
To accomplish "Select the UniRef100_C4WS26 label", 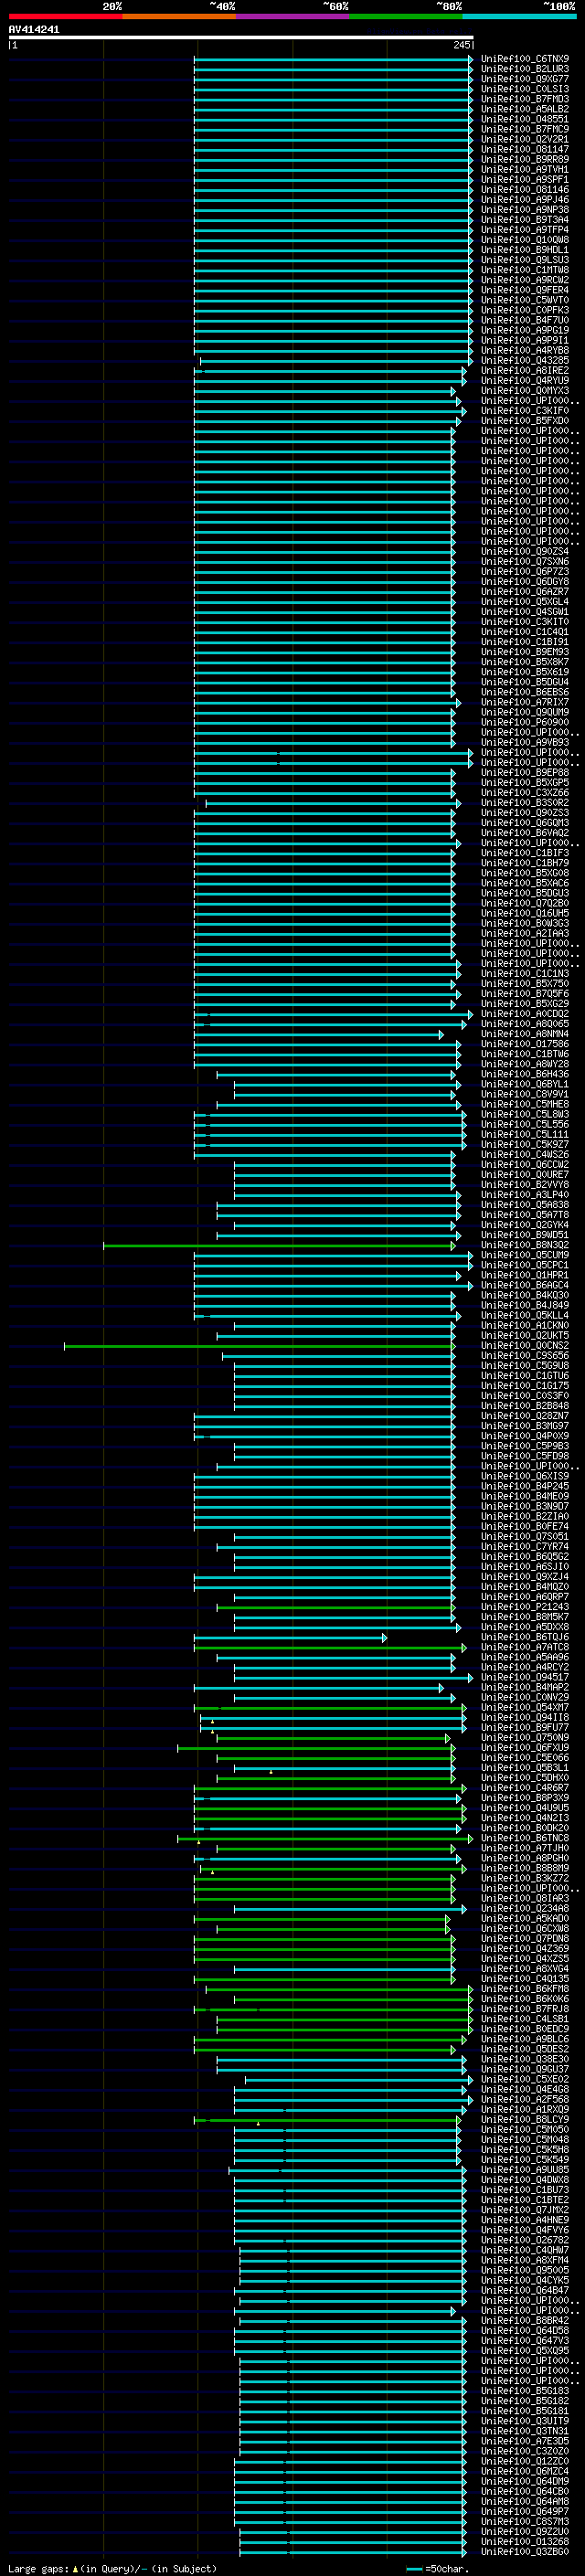I will (525, 1154).
